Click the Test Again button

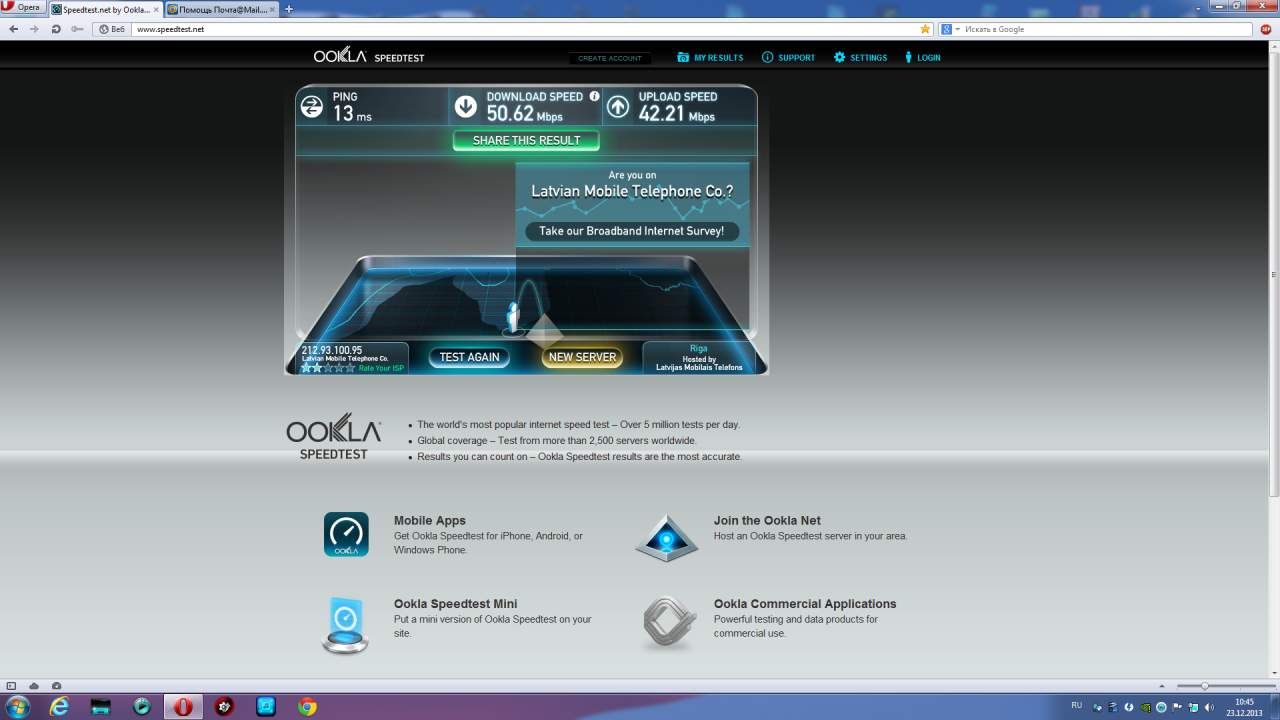[x=469, y=357]
